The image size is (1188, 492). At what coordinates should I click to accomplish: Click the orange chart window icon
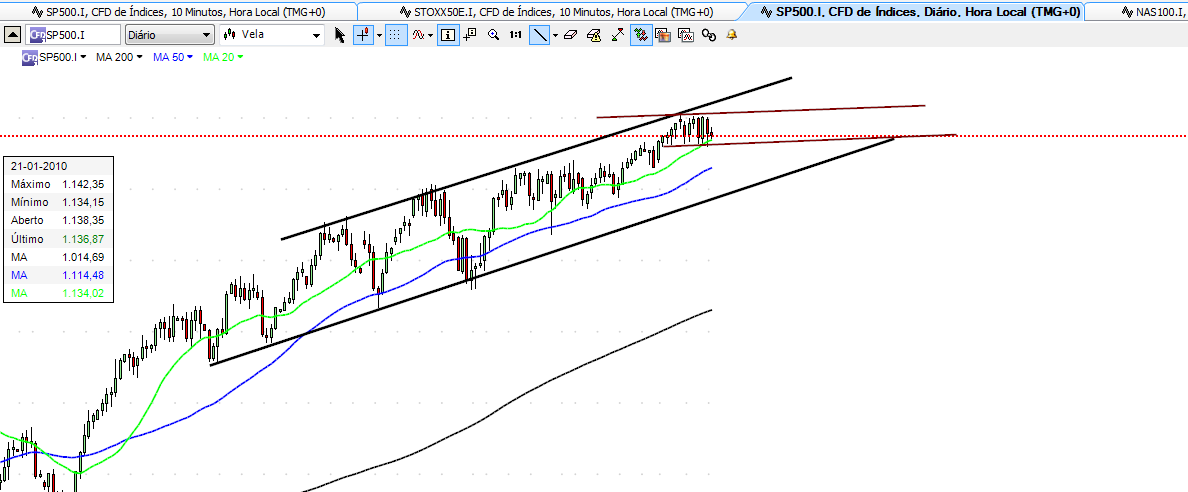tap(663, 35)
